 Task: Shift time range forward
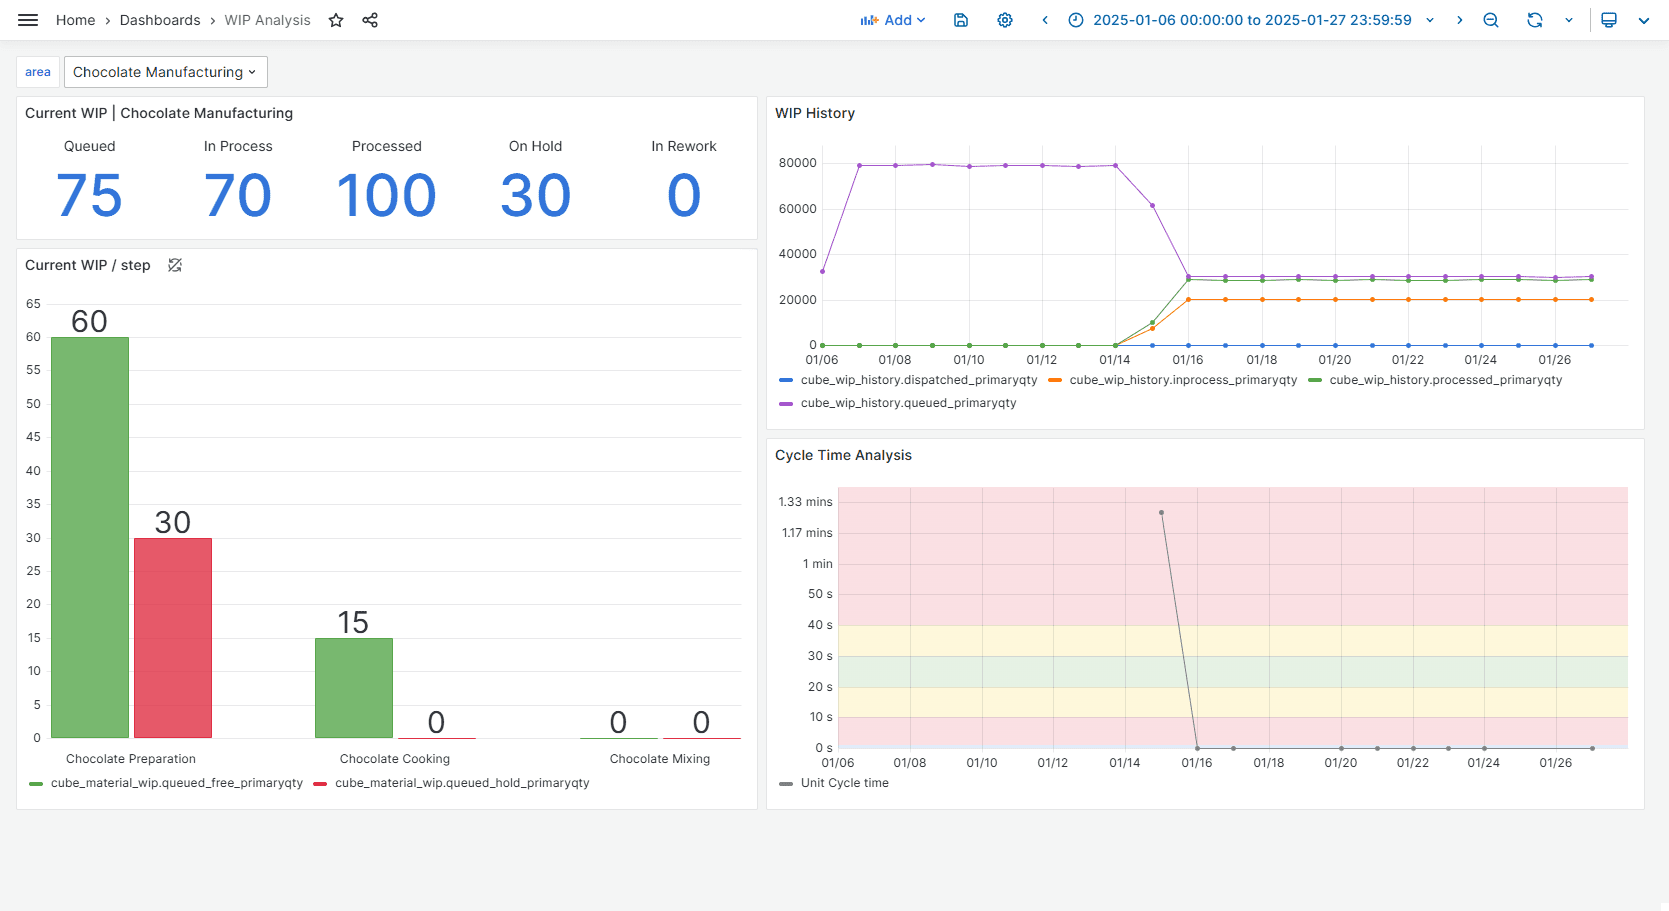point(1460,20)
